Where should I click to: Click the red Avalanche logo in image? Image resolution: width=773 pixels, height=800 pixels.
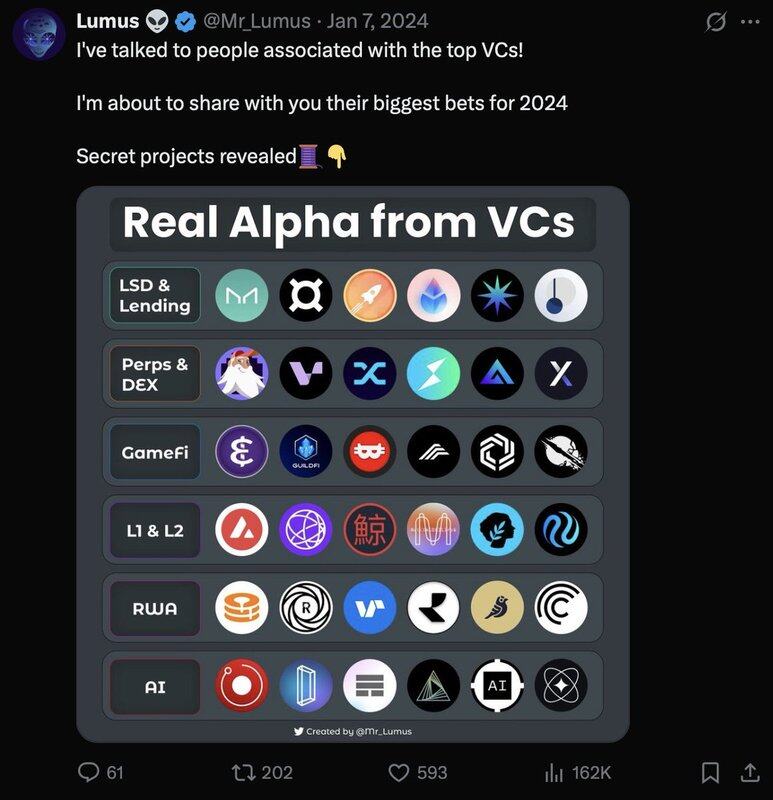[x=242, y=530]
